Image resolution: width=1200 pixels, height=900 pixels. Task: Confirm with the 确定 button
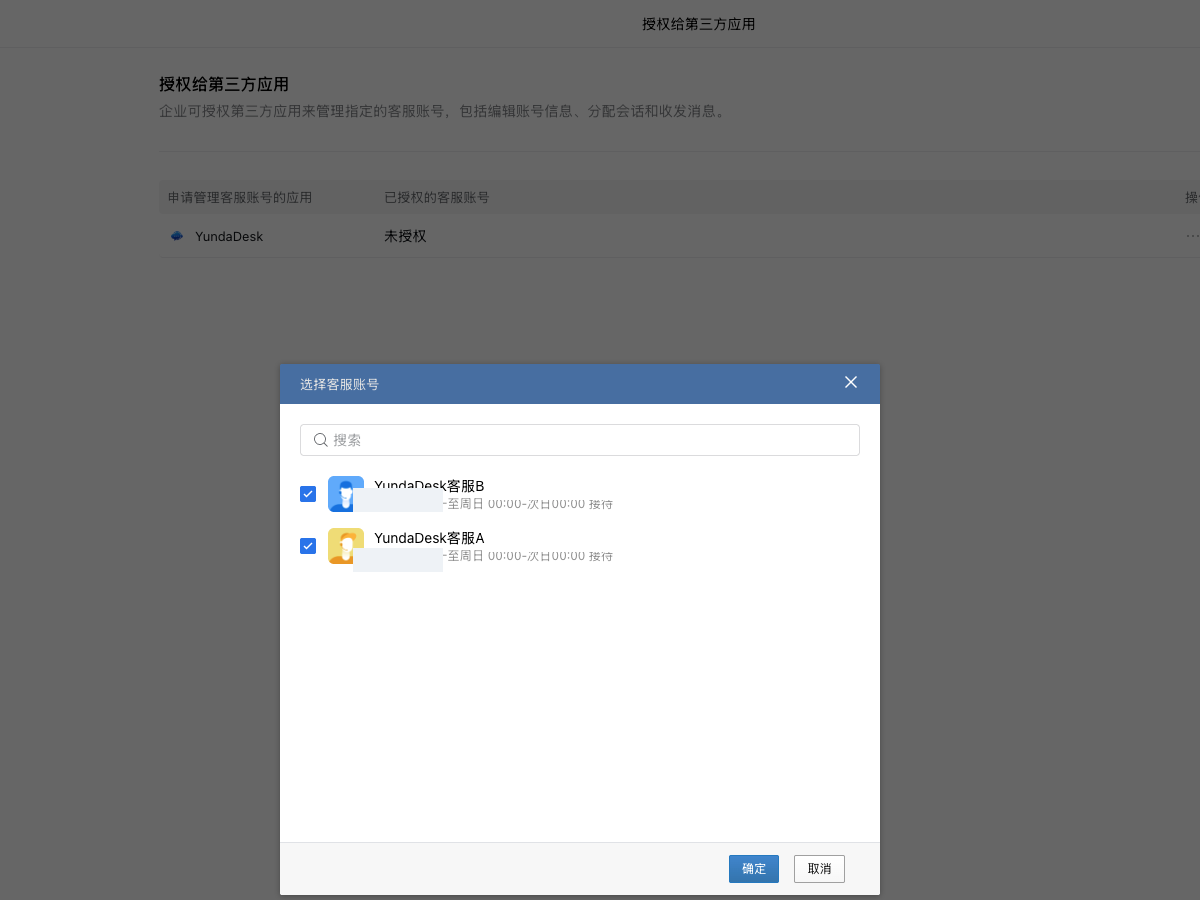point(754,869)
